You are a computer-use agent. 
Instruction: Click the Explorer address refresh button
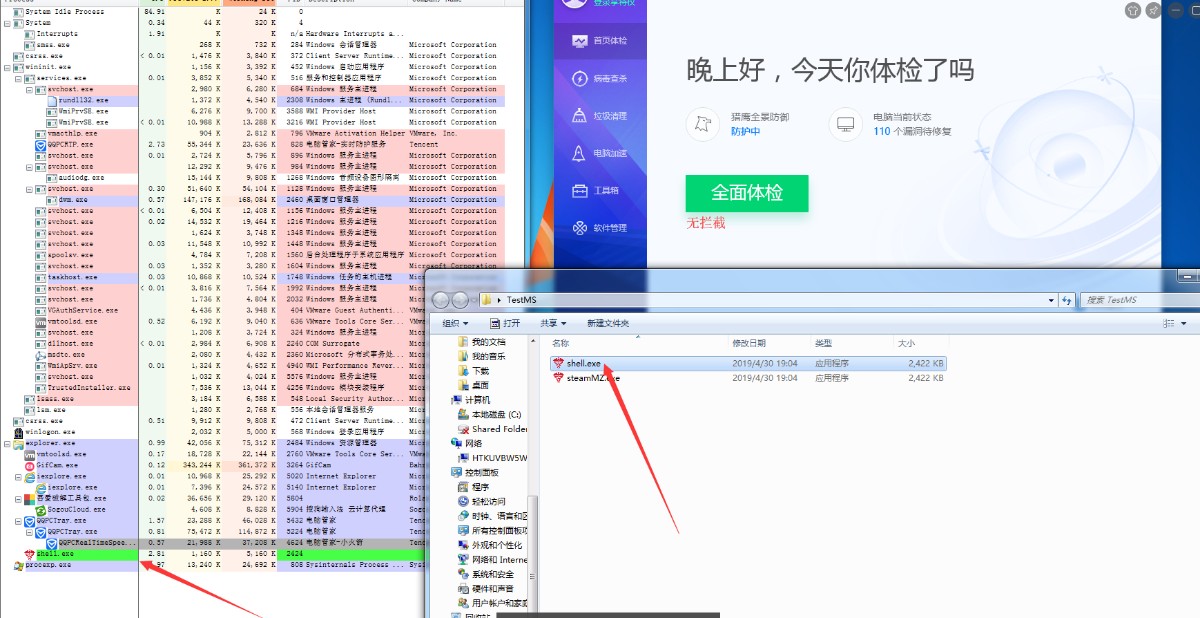pos(1069,299)
